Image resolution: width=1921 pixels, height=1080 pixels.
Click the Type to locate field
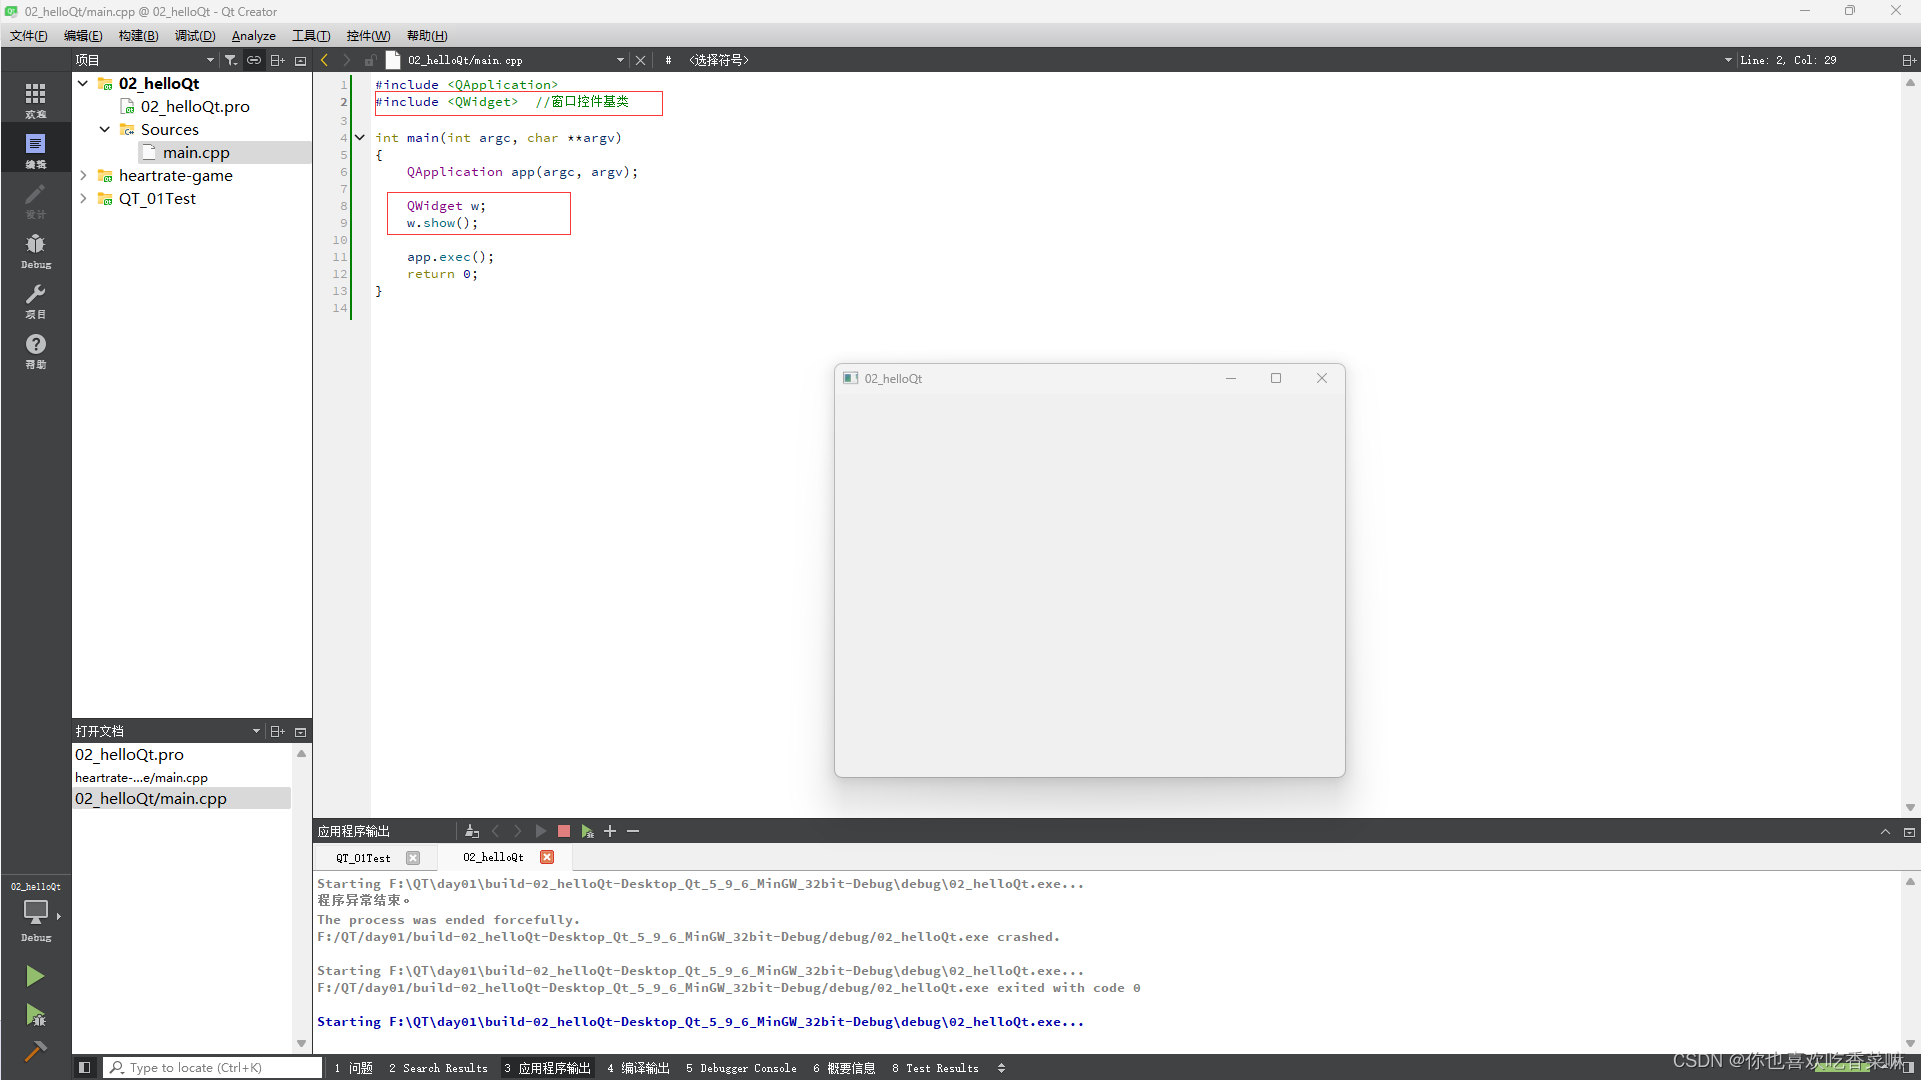212,1068
